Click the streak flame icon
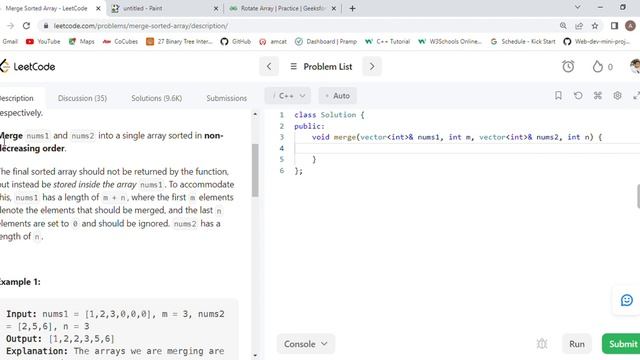 point(598,67)
